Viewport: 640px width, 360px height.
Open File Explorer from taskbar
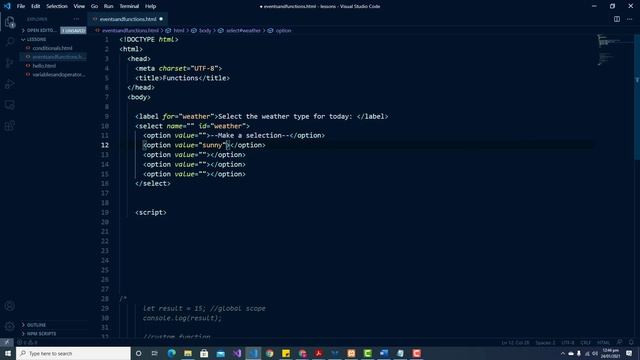(x=188, y=353)
